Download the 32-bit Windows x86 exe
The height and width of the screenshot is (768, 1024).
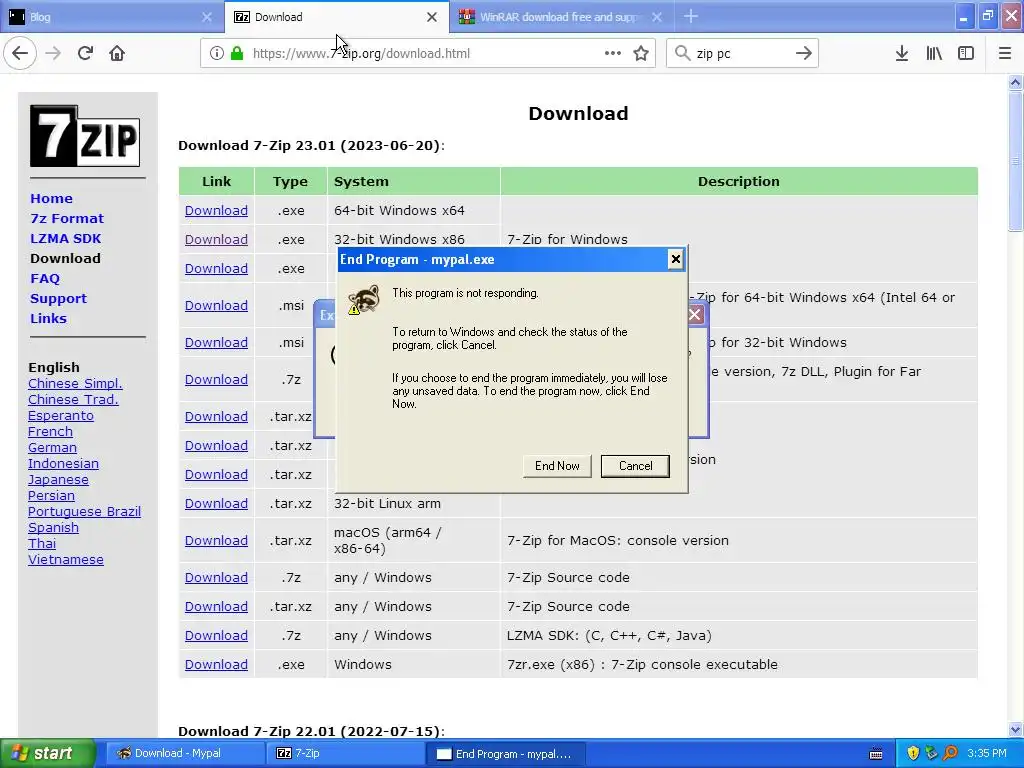(216, 239)
